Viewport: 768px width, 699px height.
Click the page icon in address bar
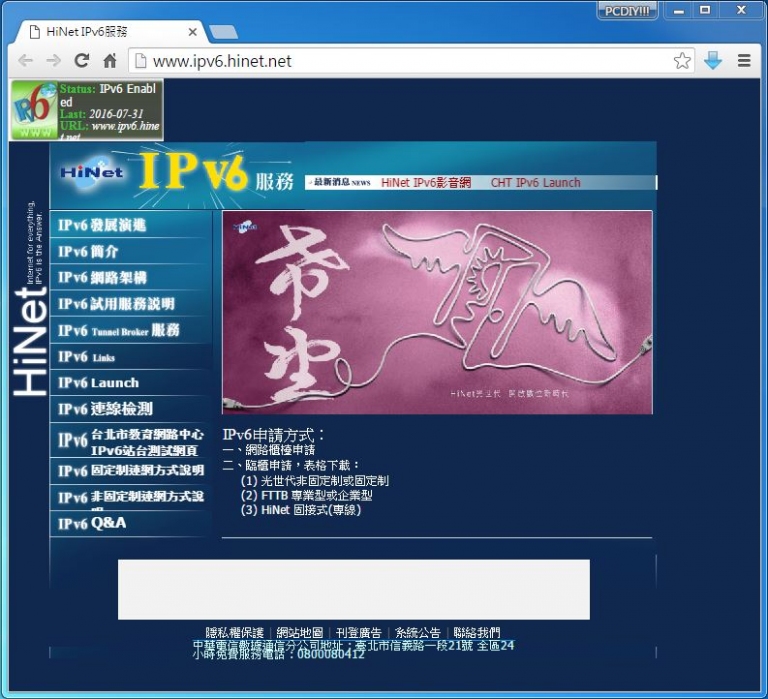[x=141, y=61]
